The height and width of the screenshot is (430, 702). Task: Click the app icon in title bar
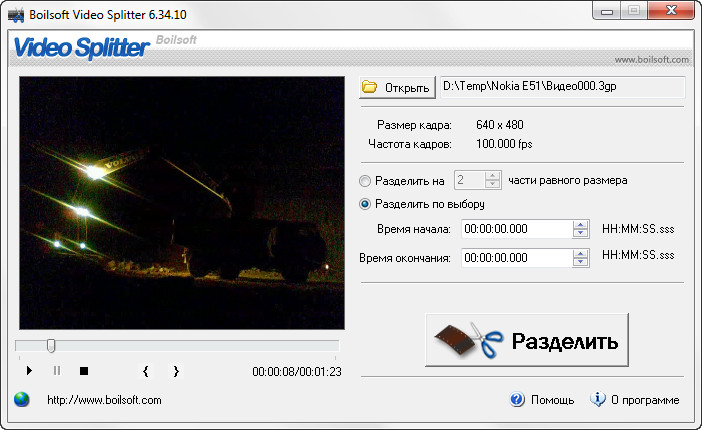tap(16, 15)
